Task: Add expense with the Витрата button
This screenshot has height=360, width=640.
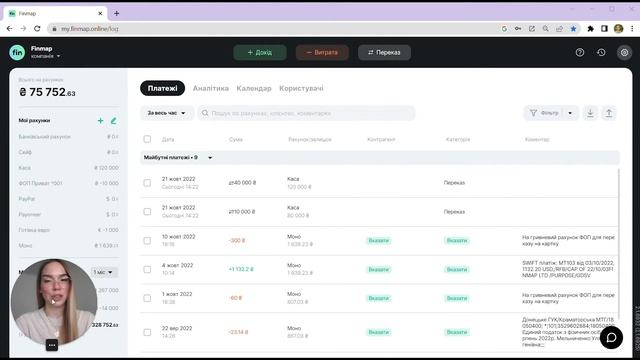Action: [322, 52]
